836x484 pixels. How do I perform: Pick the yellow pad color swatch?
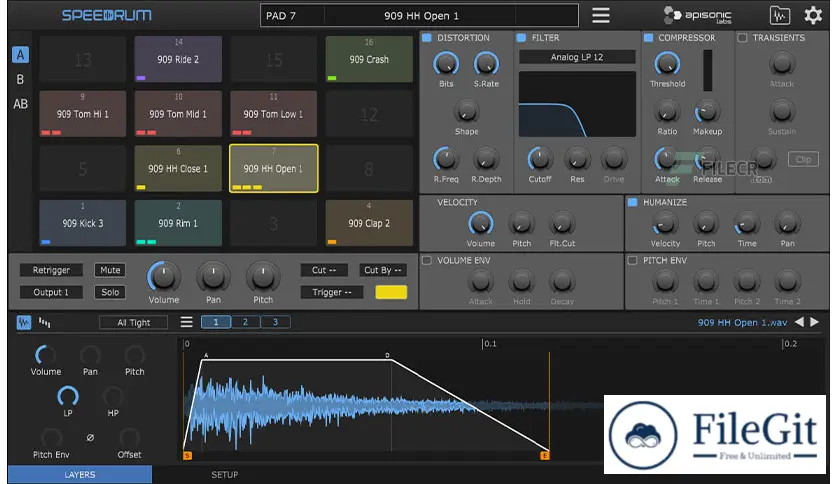pos(391,292)
